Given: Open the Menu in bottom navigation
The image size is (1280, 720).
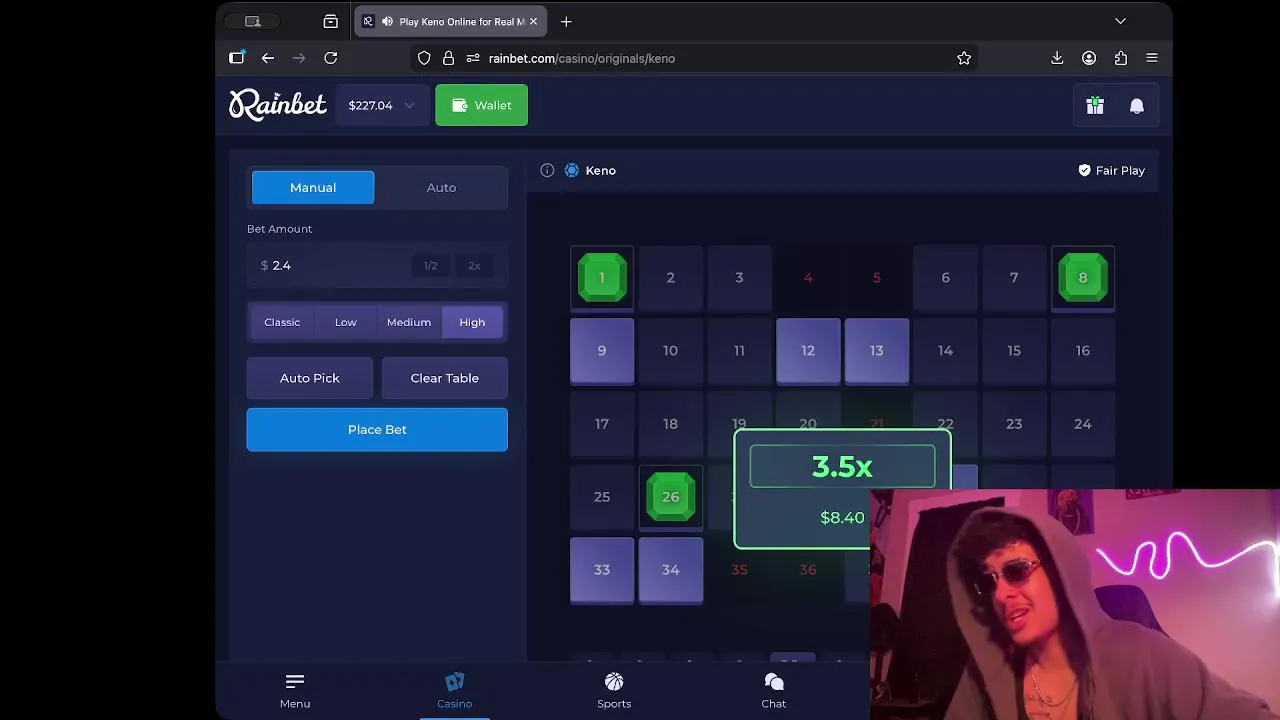Looking at the screenshot, I should tap(295, 690).
